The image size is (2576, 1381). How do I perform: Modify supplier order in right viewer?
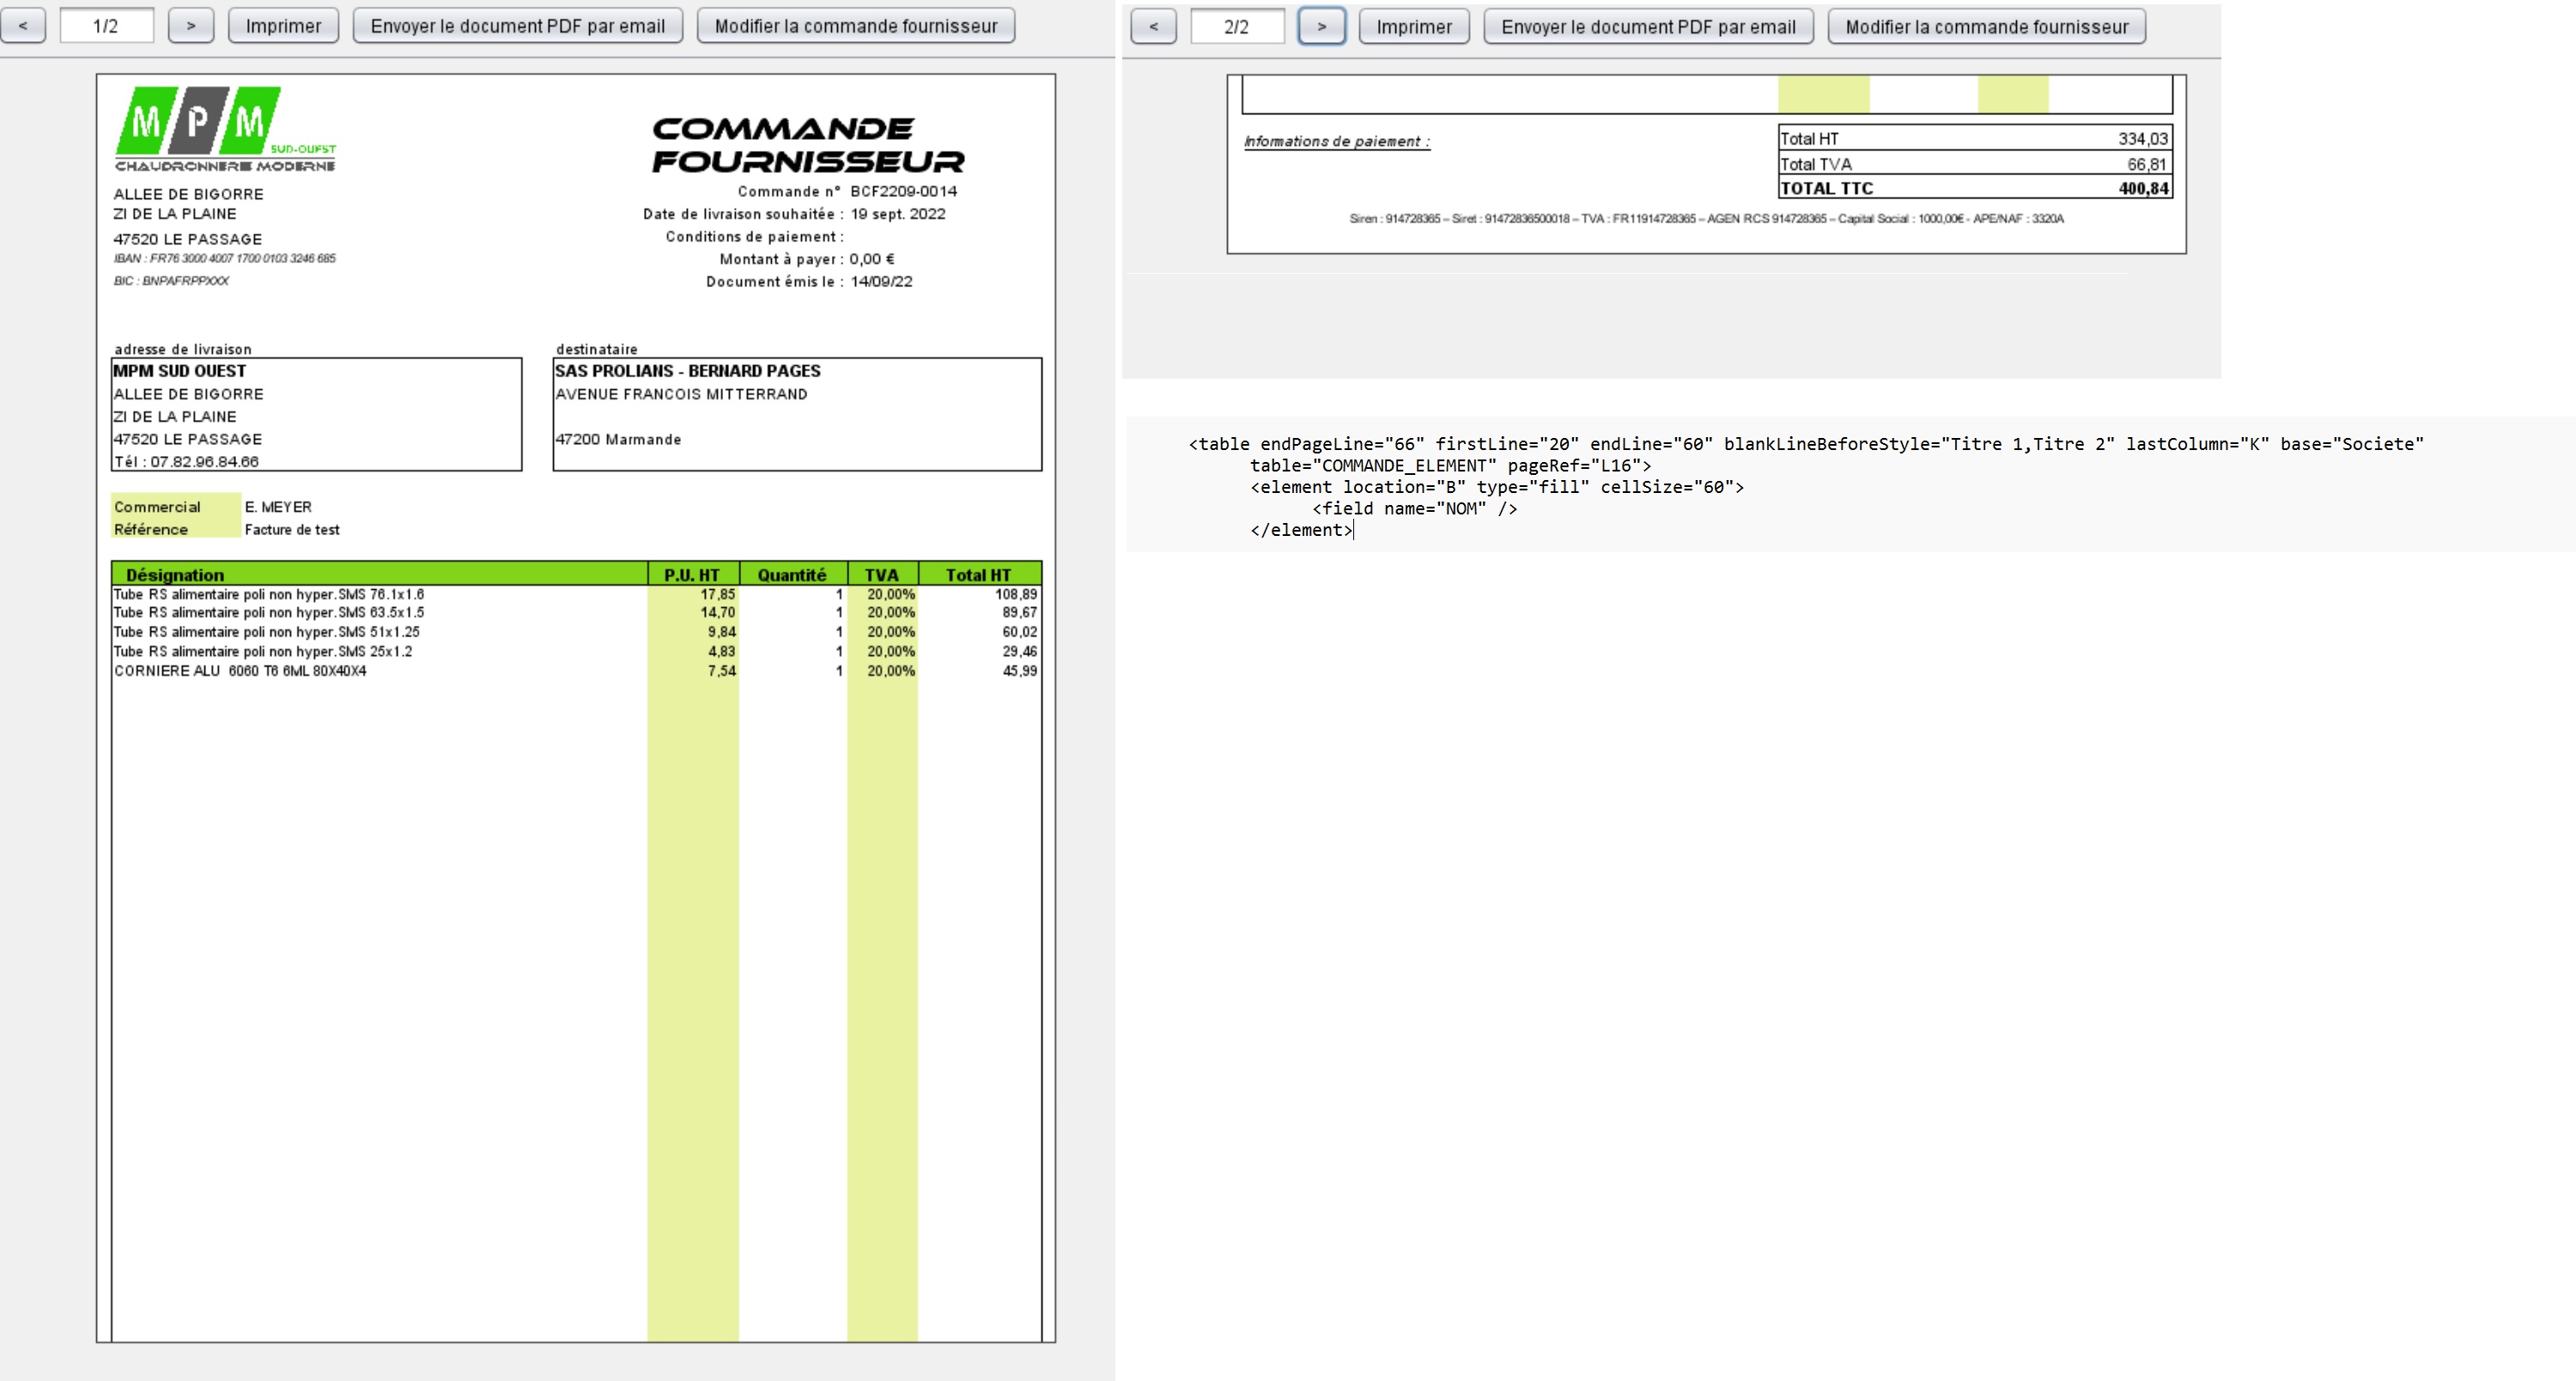[1986, 27]
